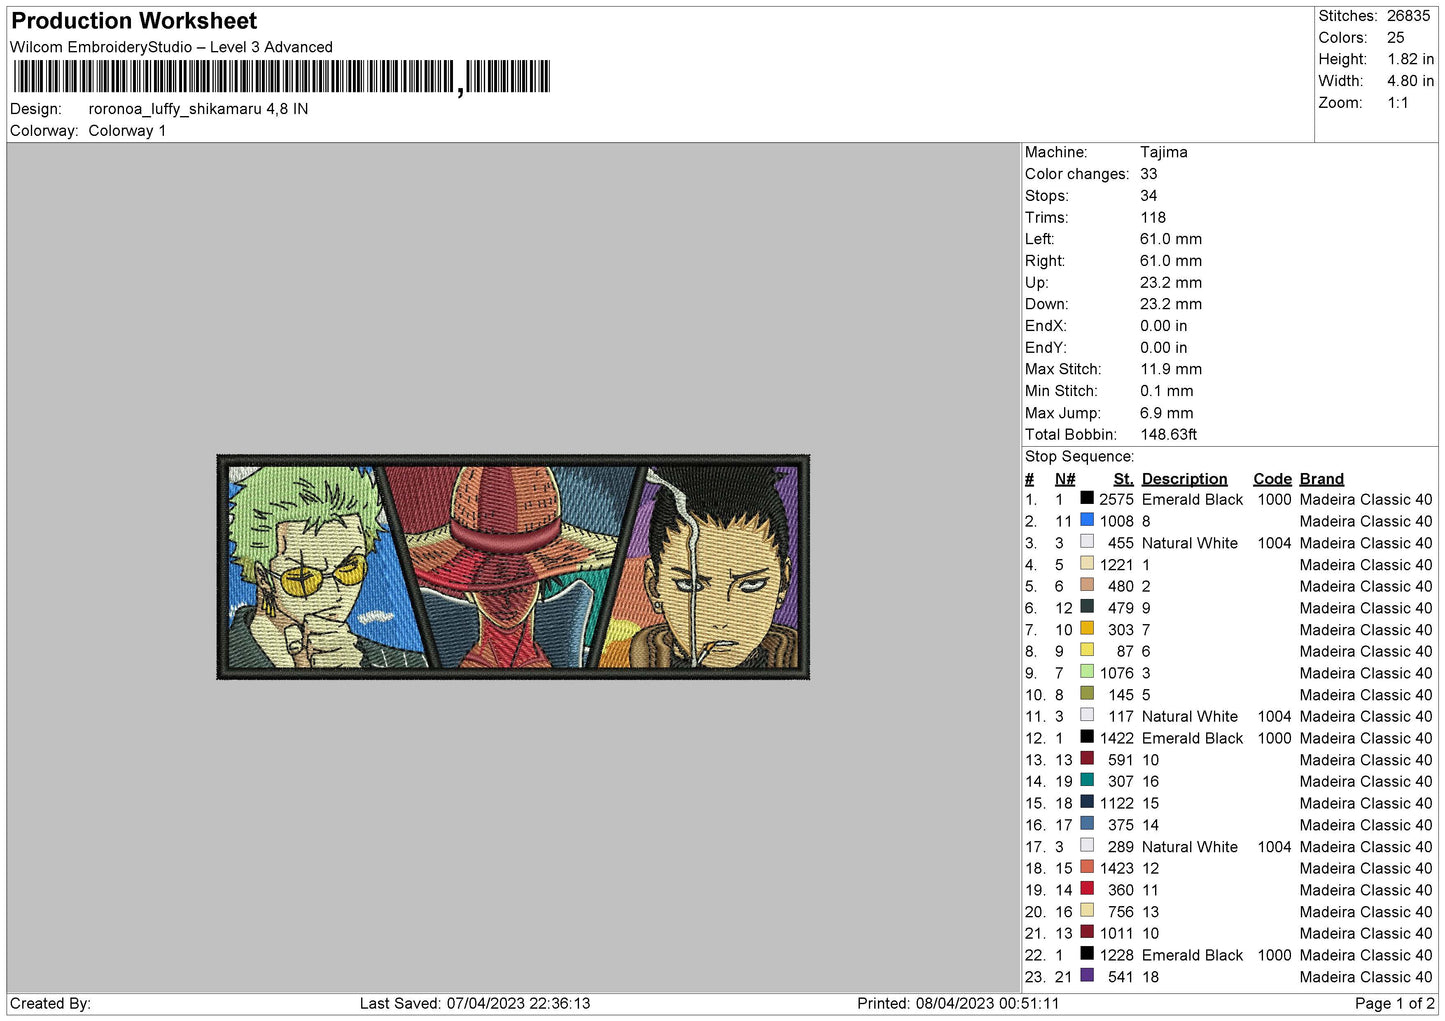The height and width of the screenshot is (1021, 1445).
Task: Click the EndX value 0.00 in
Action: pos(1164,326)
